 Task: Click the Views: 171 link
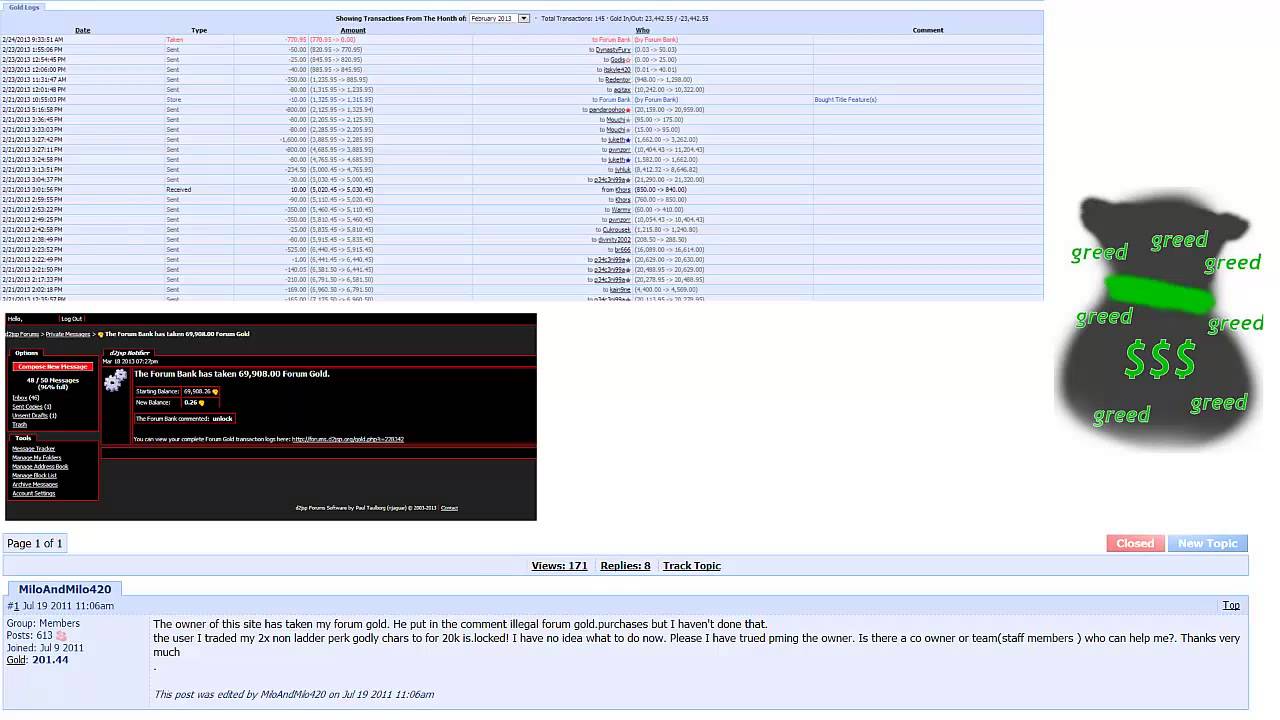pyautogui.click(x=559, y=566)
